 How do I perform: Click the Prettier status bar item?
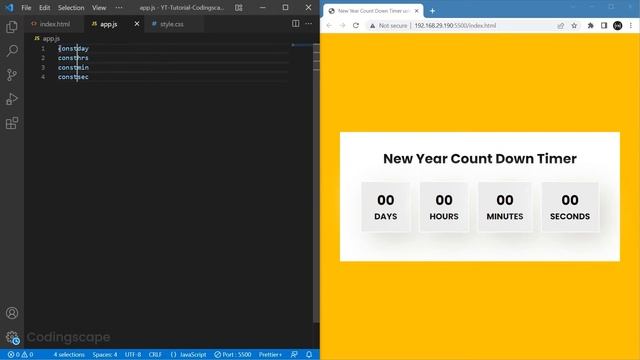tap(270, 354)
